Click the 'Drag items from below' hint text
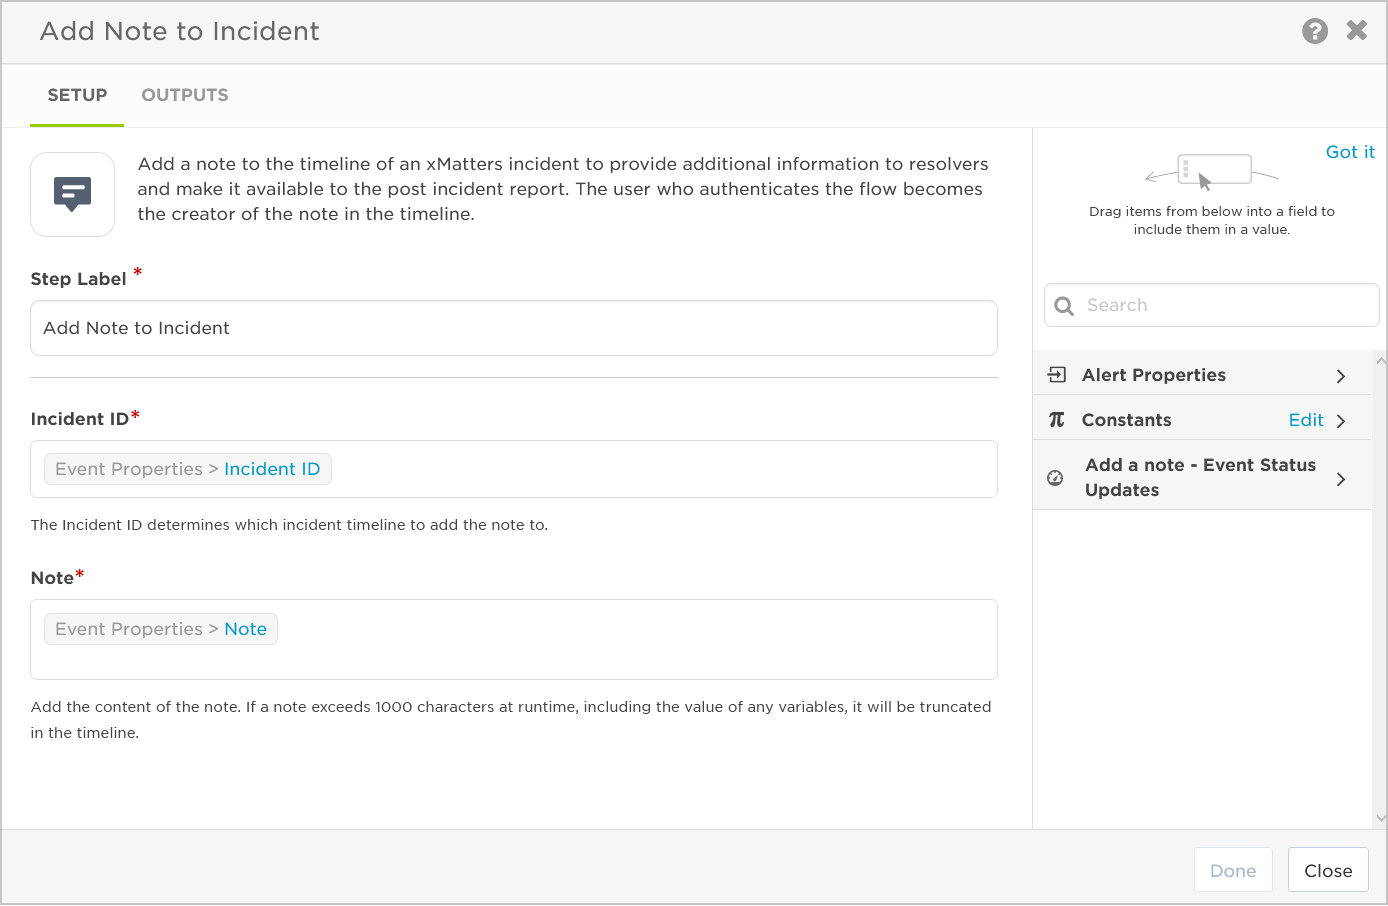This screenshot has width=1388, height=906. [x=1212, y=220]
